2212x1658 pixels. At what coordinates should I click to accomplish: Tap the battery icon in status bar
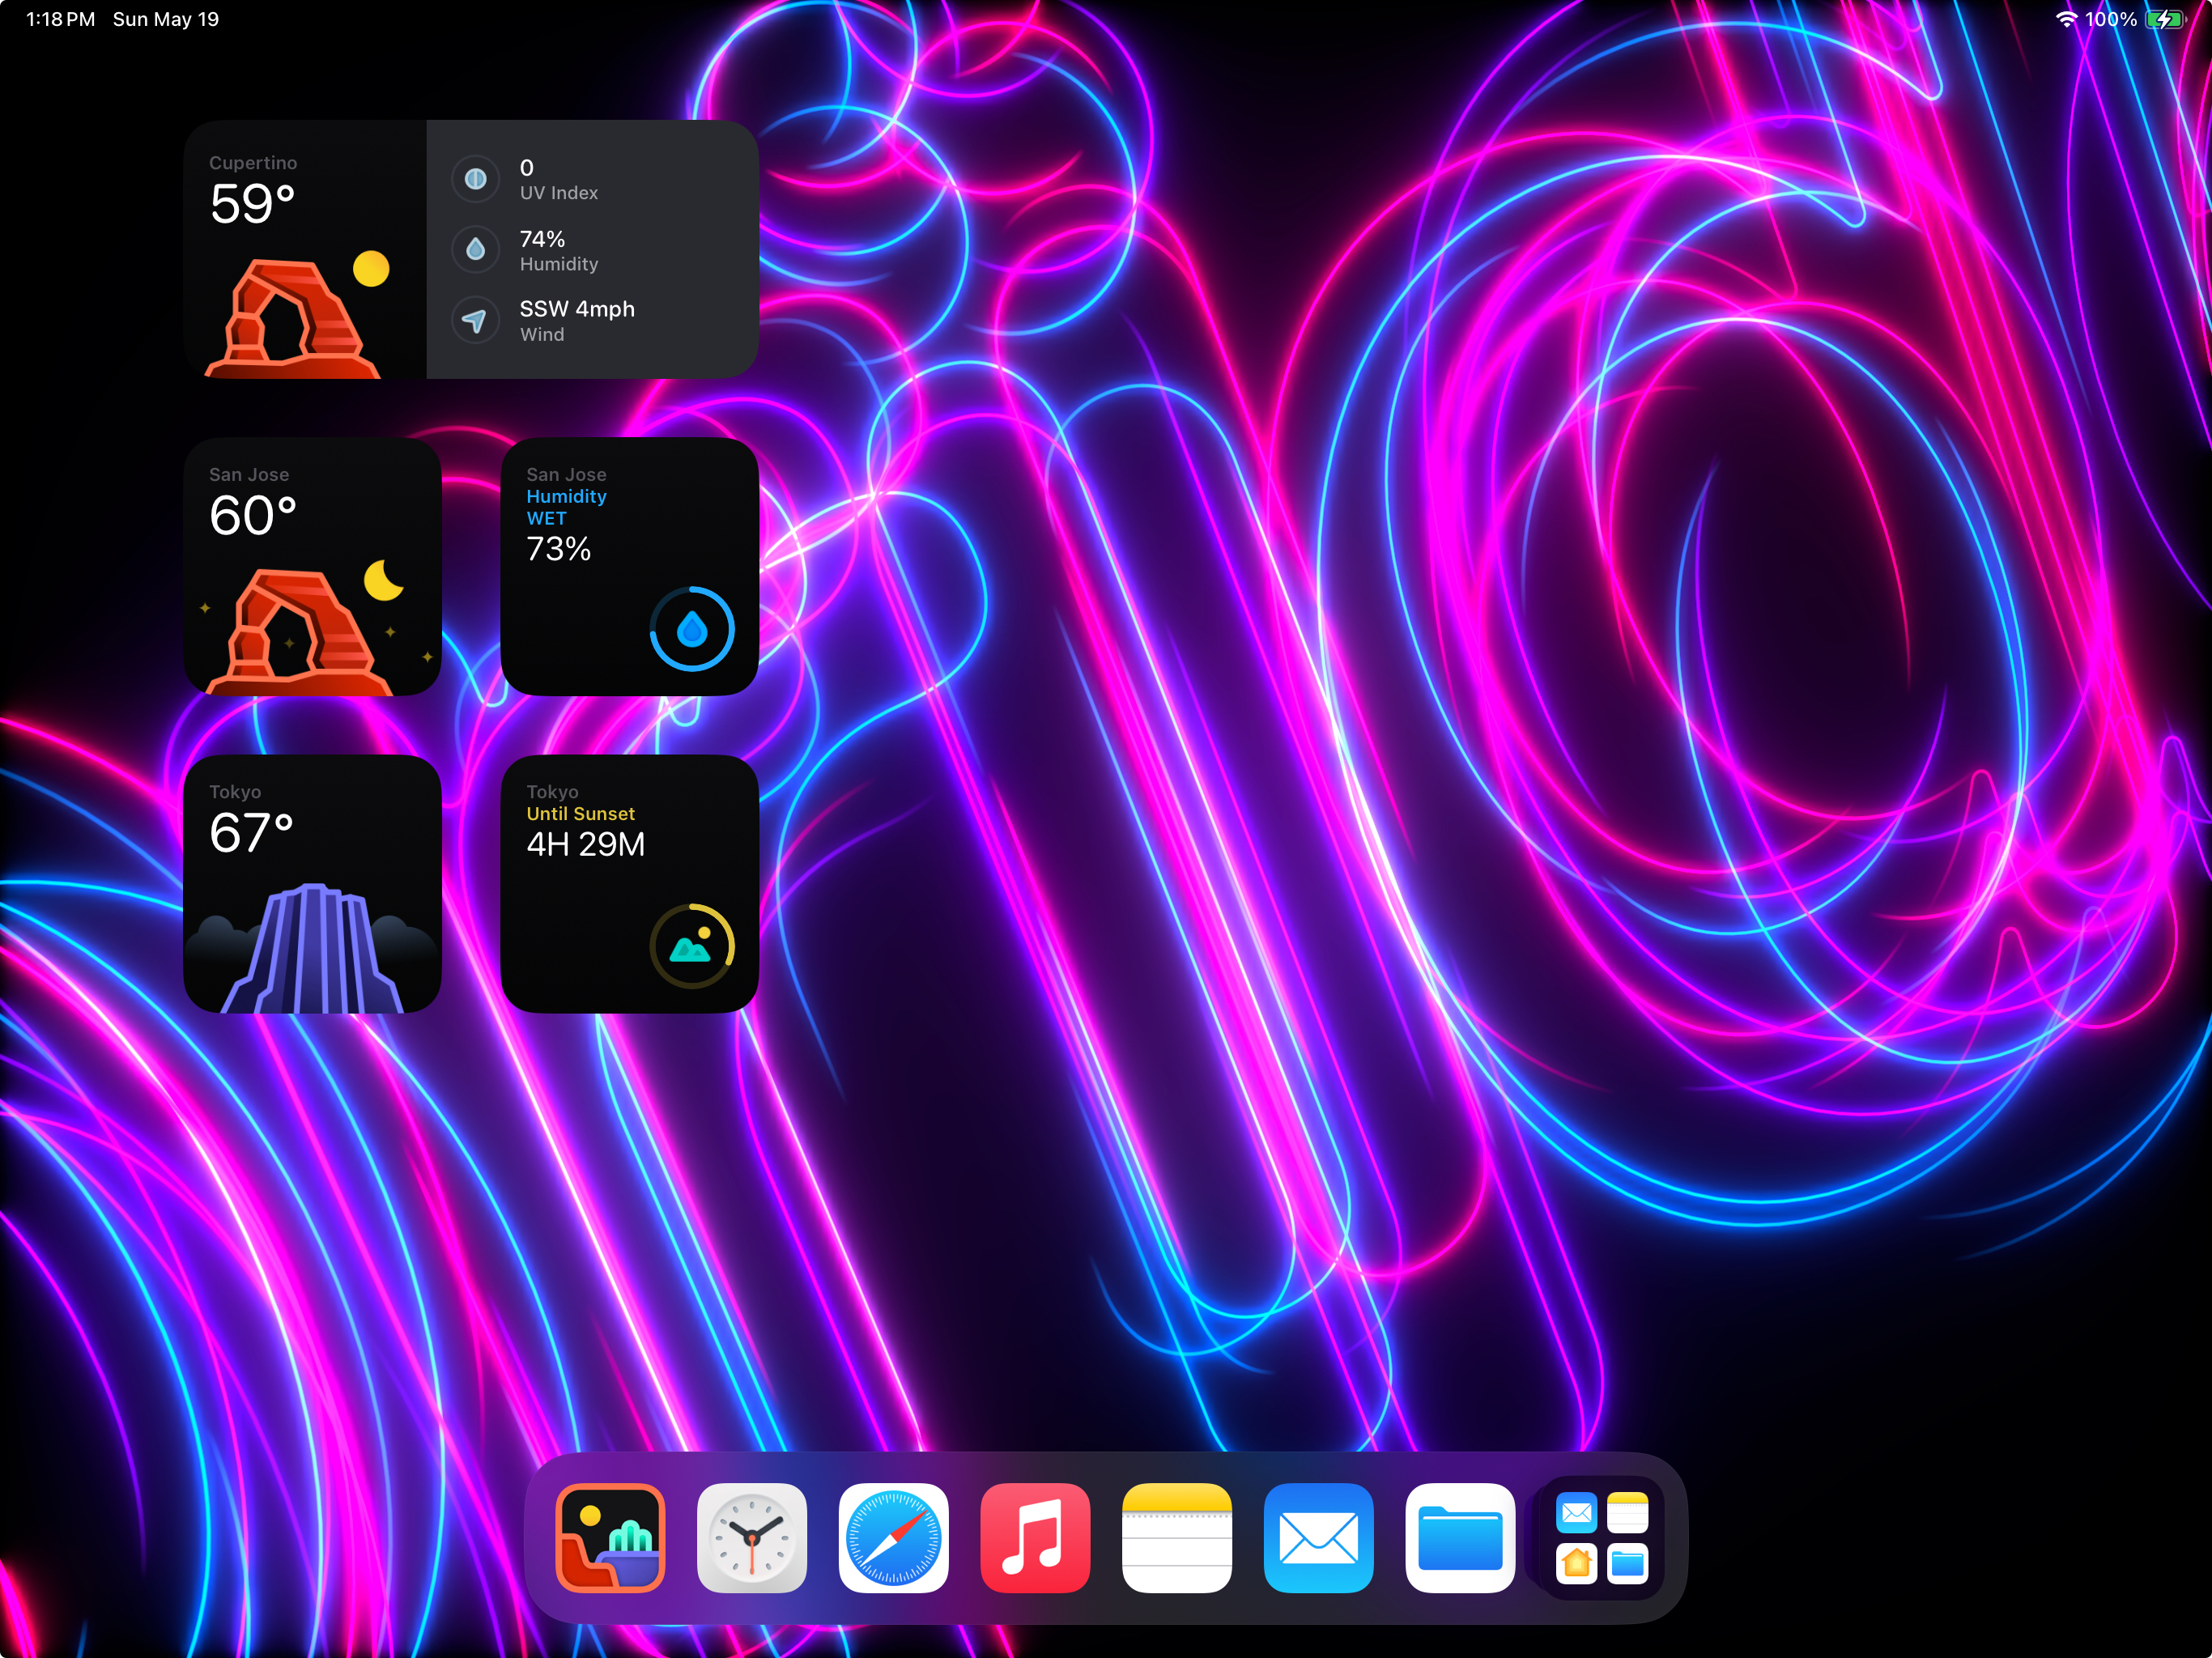coord(2166,19)
